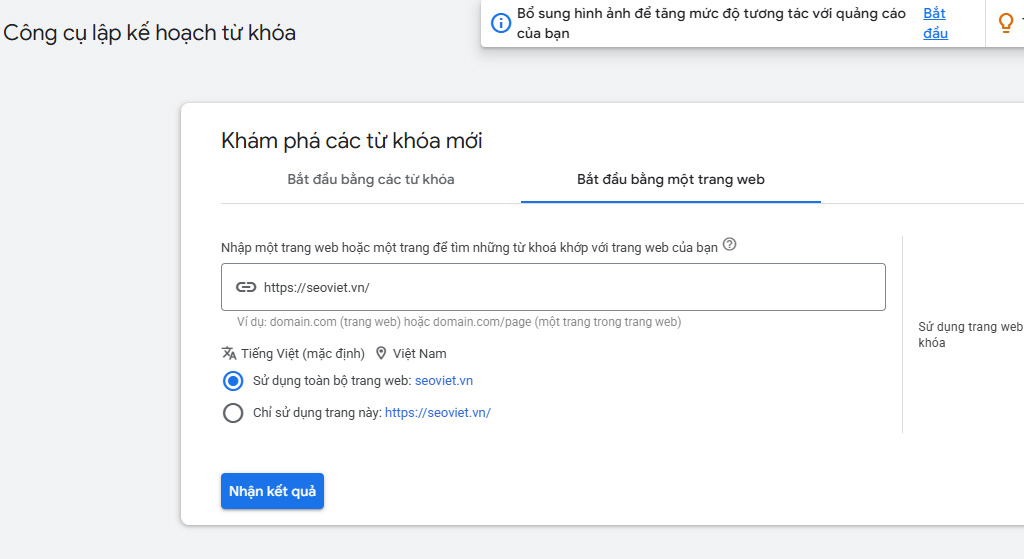
Task: Open the seoviet.vn link
Action: click(x=443, y=381)
